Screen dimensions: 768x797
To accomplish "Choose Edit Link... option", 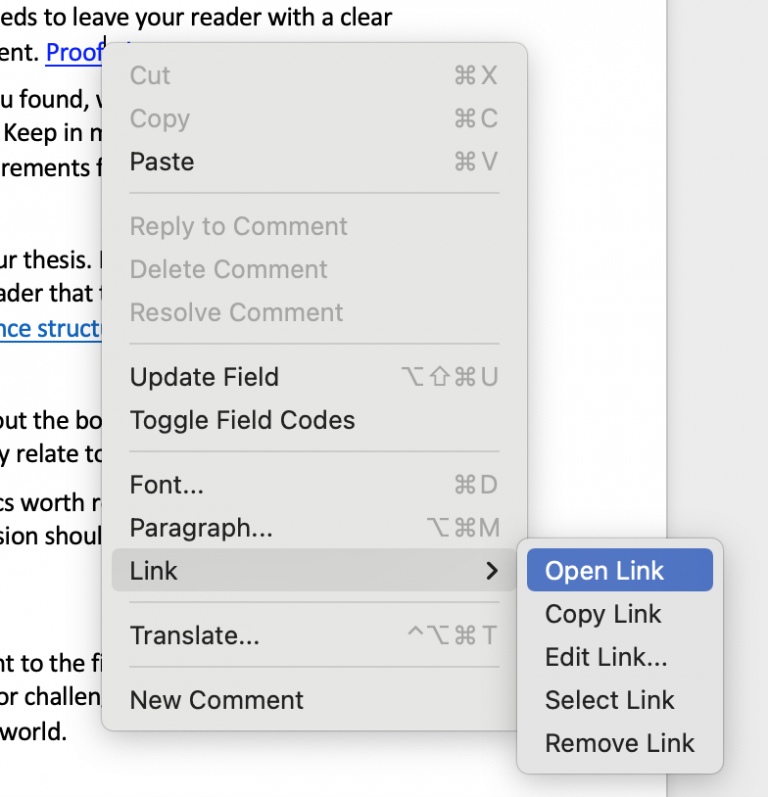I will click(606, 657).
